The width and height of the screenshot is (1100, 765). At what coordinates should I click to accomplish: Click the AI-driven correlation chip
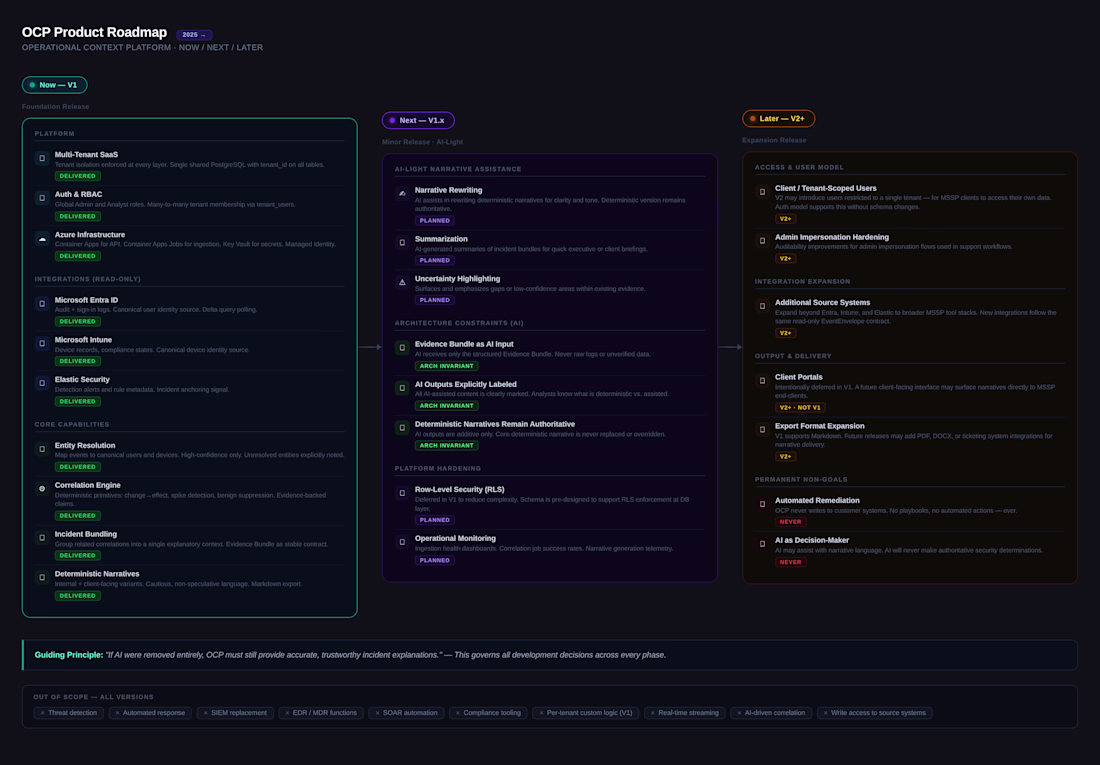(x=771, y=713)
